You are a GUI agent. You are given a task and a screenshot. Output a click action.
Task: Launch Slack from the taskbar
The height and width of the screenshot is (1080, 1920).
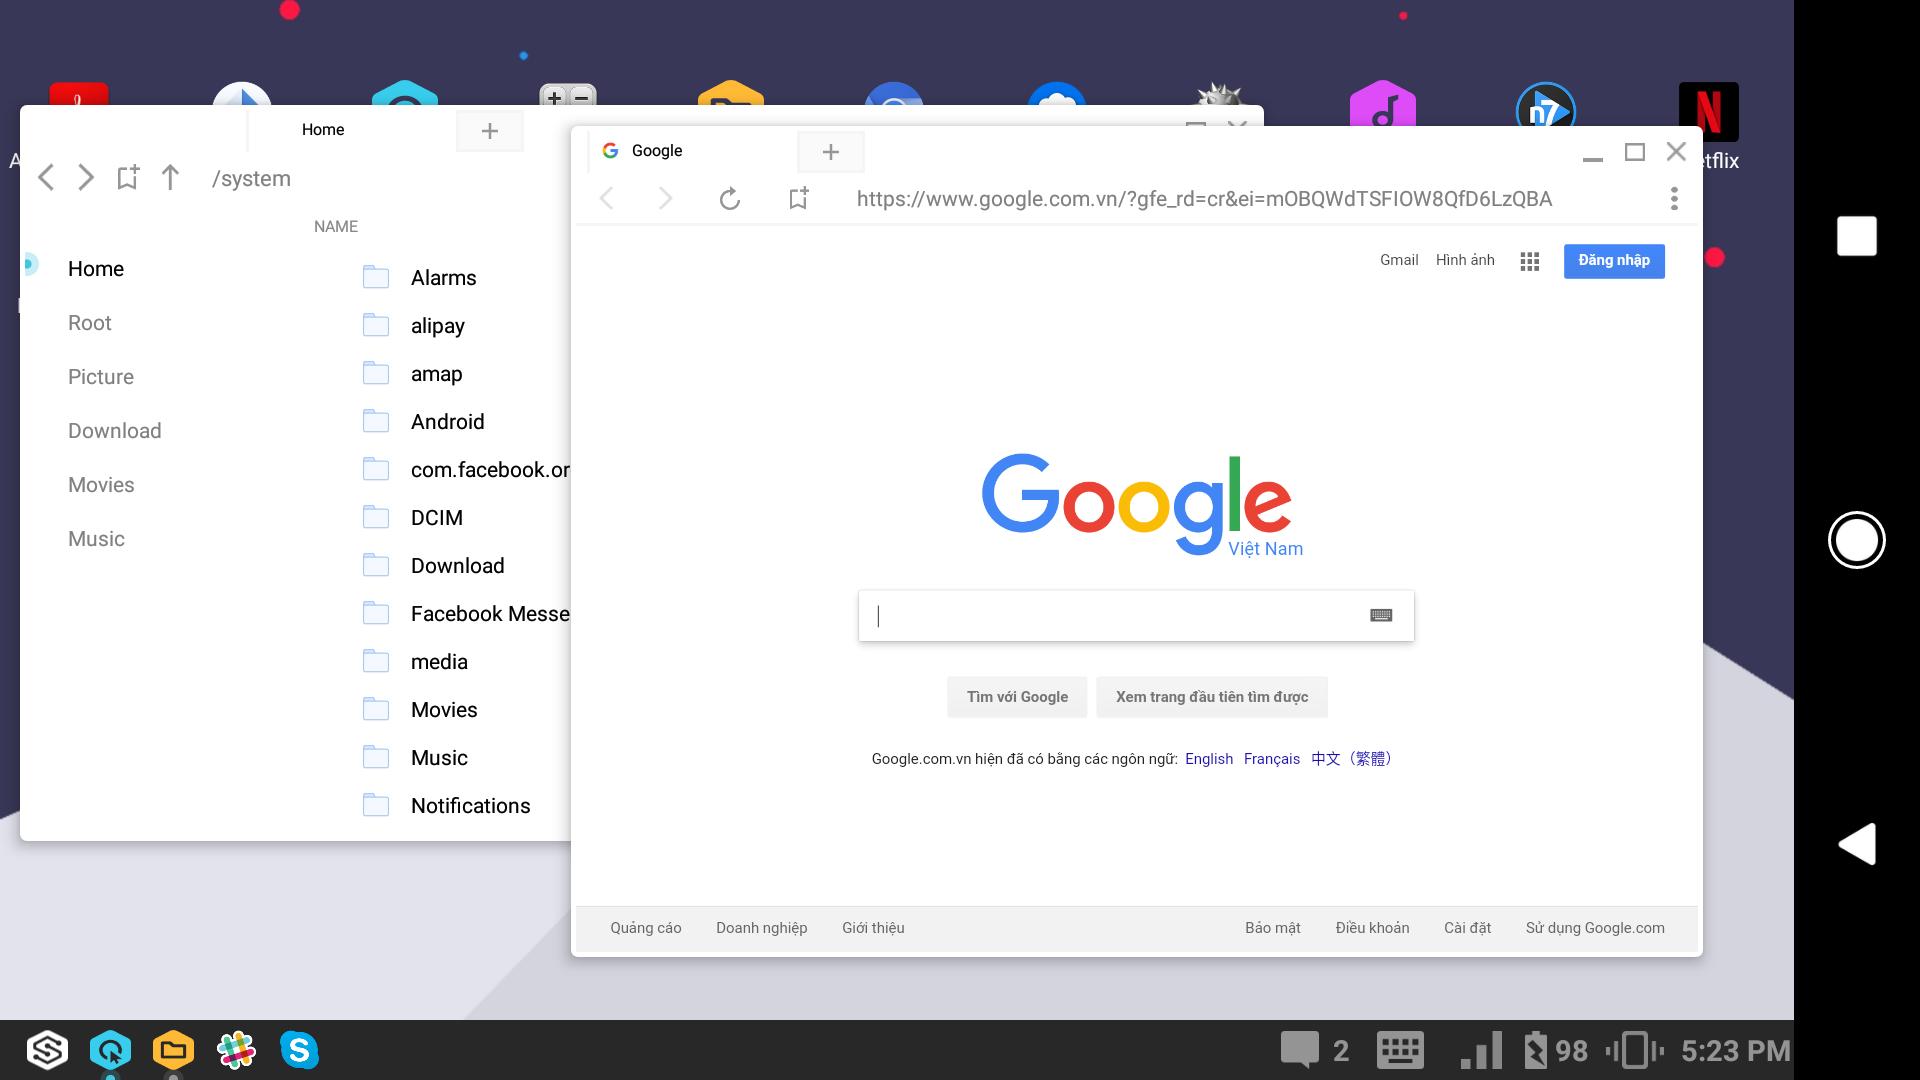pos(236,1050)
